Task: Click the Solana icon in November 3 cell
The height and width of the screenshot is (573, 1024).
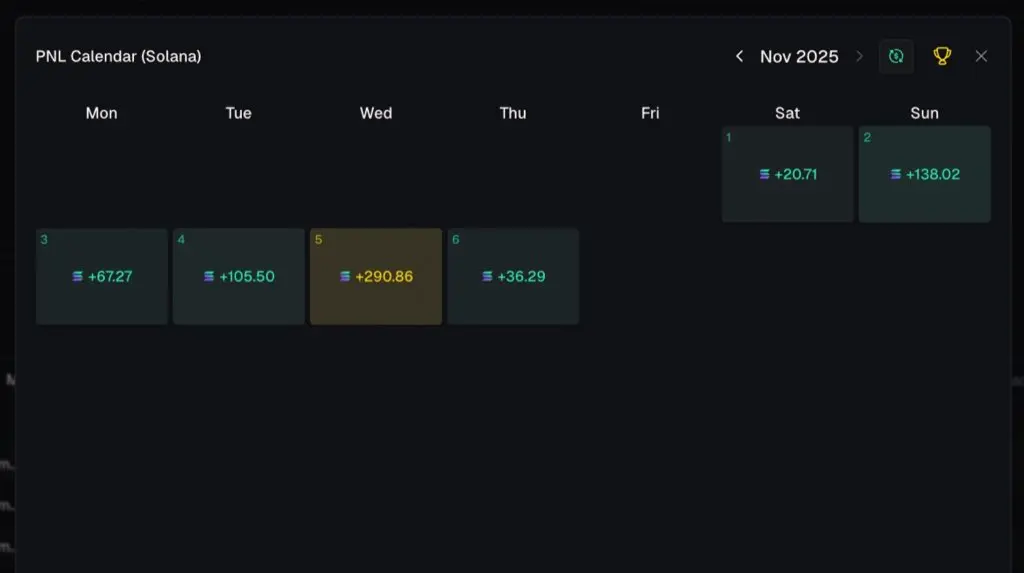Action: (x=78, y=277)
